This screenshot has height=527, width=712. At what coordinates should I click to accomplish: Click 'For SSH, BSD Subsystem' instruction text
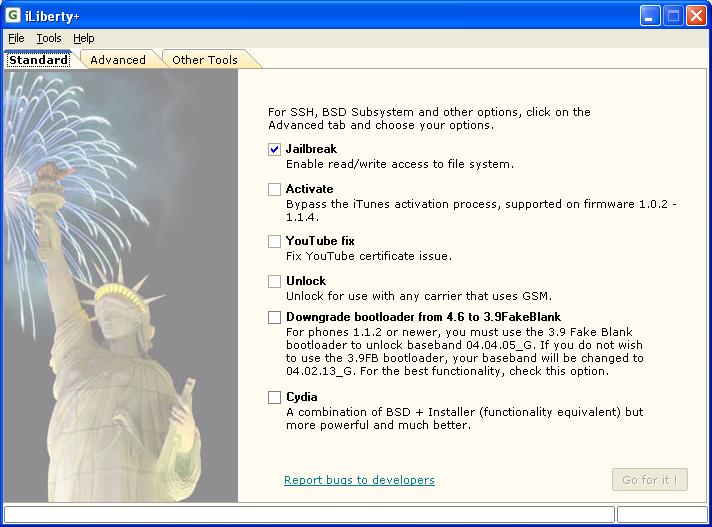429,118
